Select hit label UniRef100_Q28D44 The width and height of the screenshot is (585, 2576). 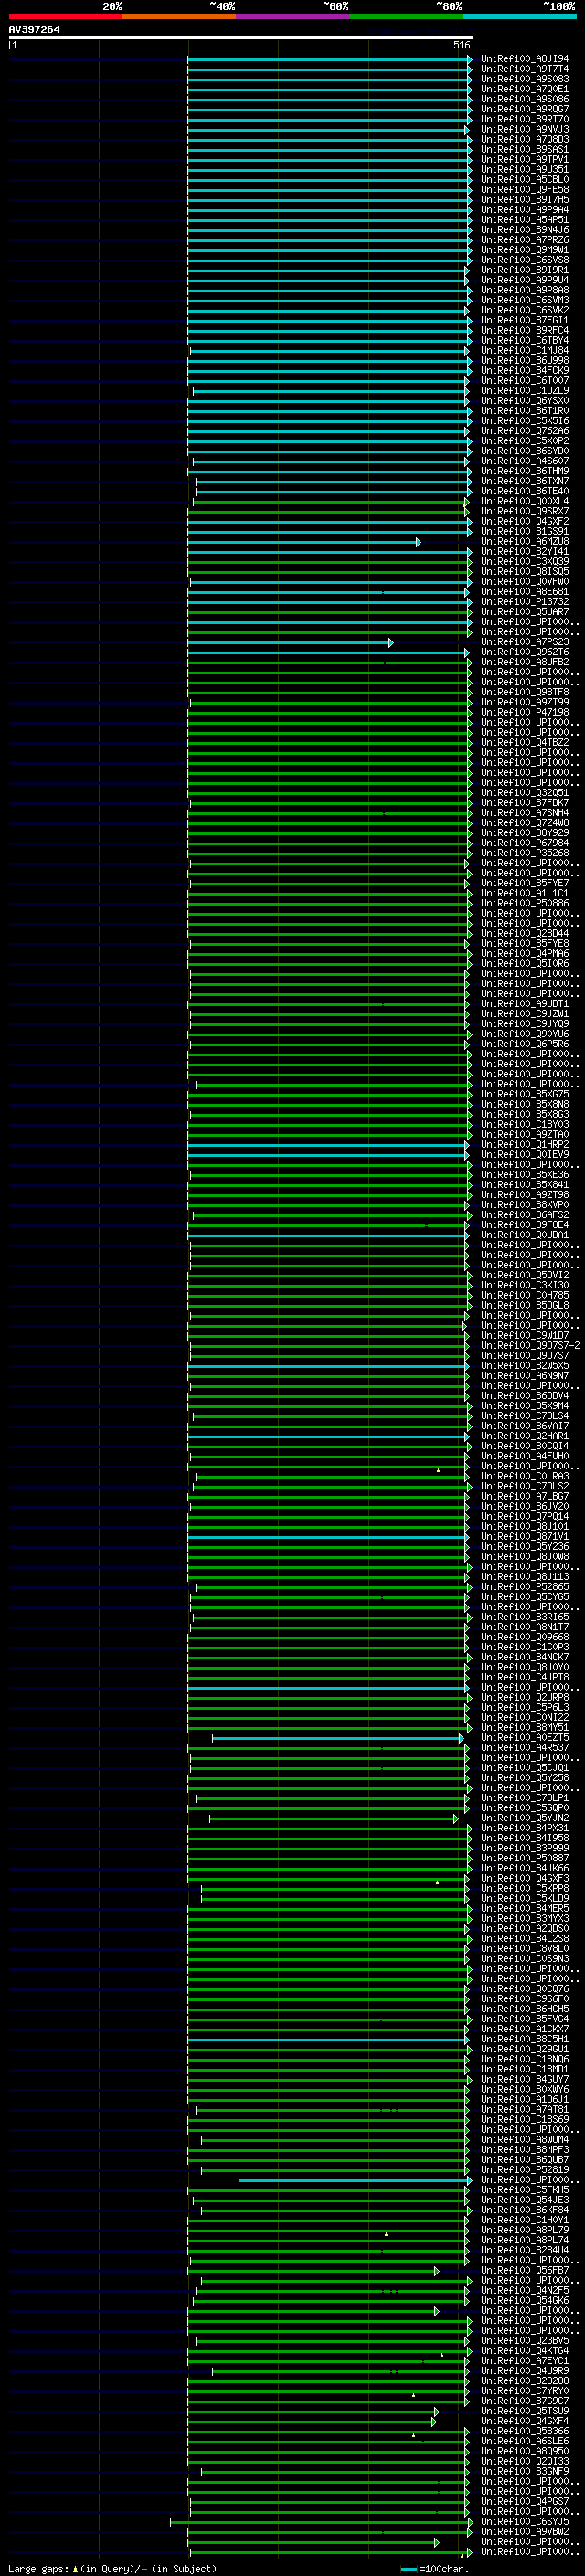coord(525,933)
